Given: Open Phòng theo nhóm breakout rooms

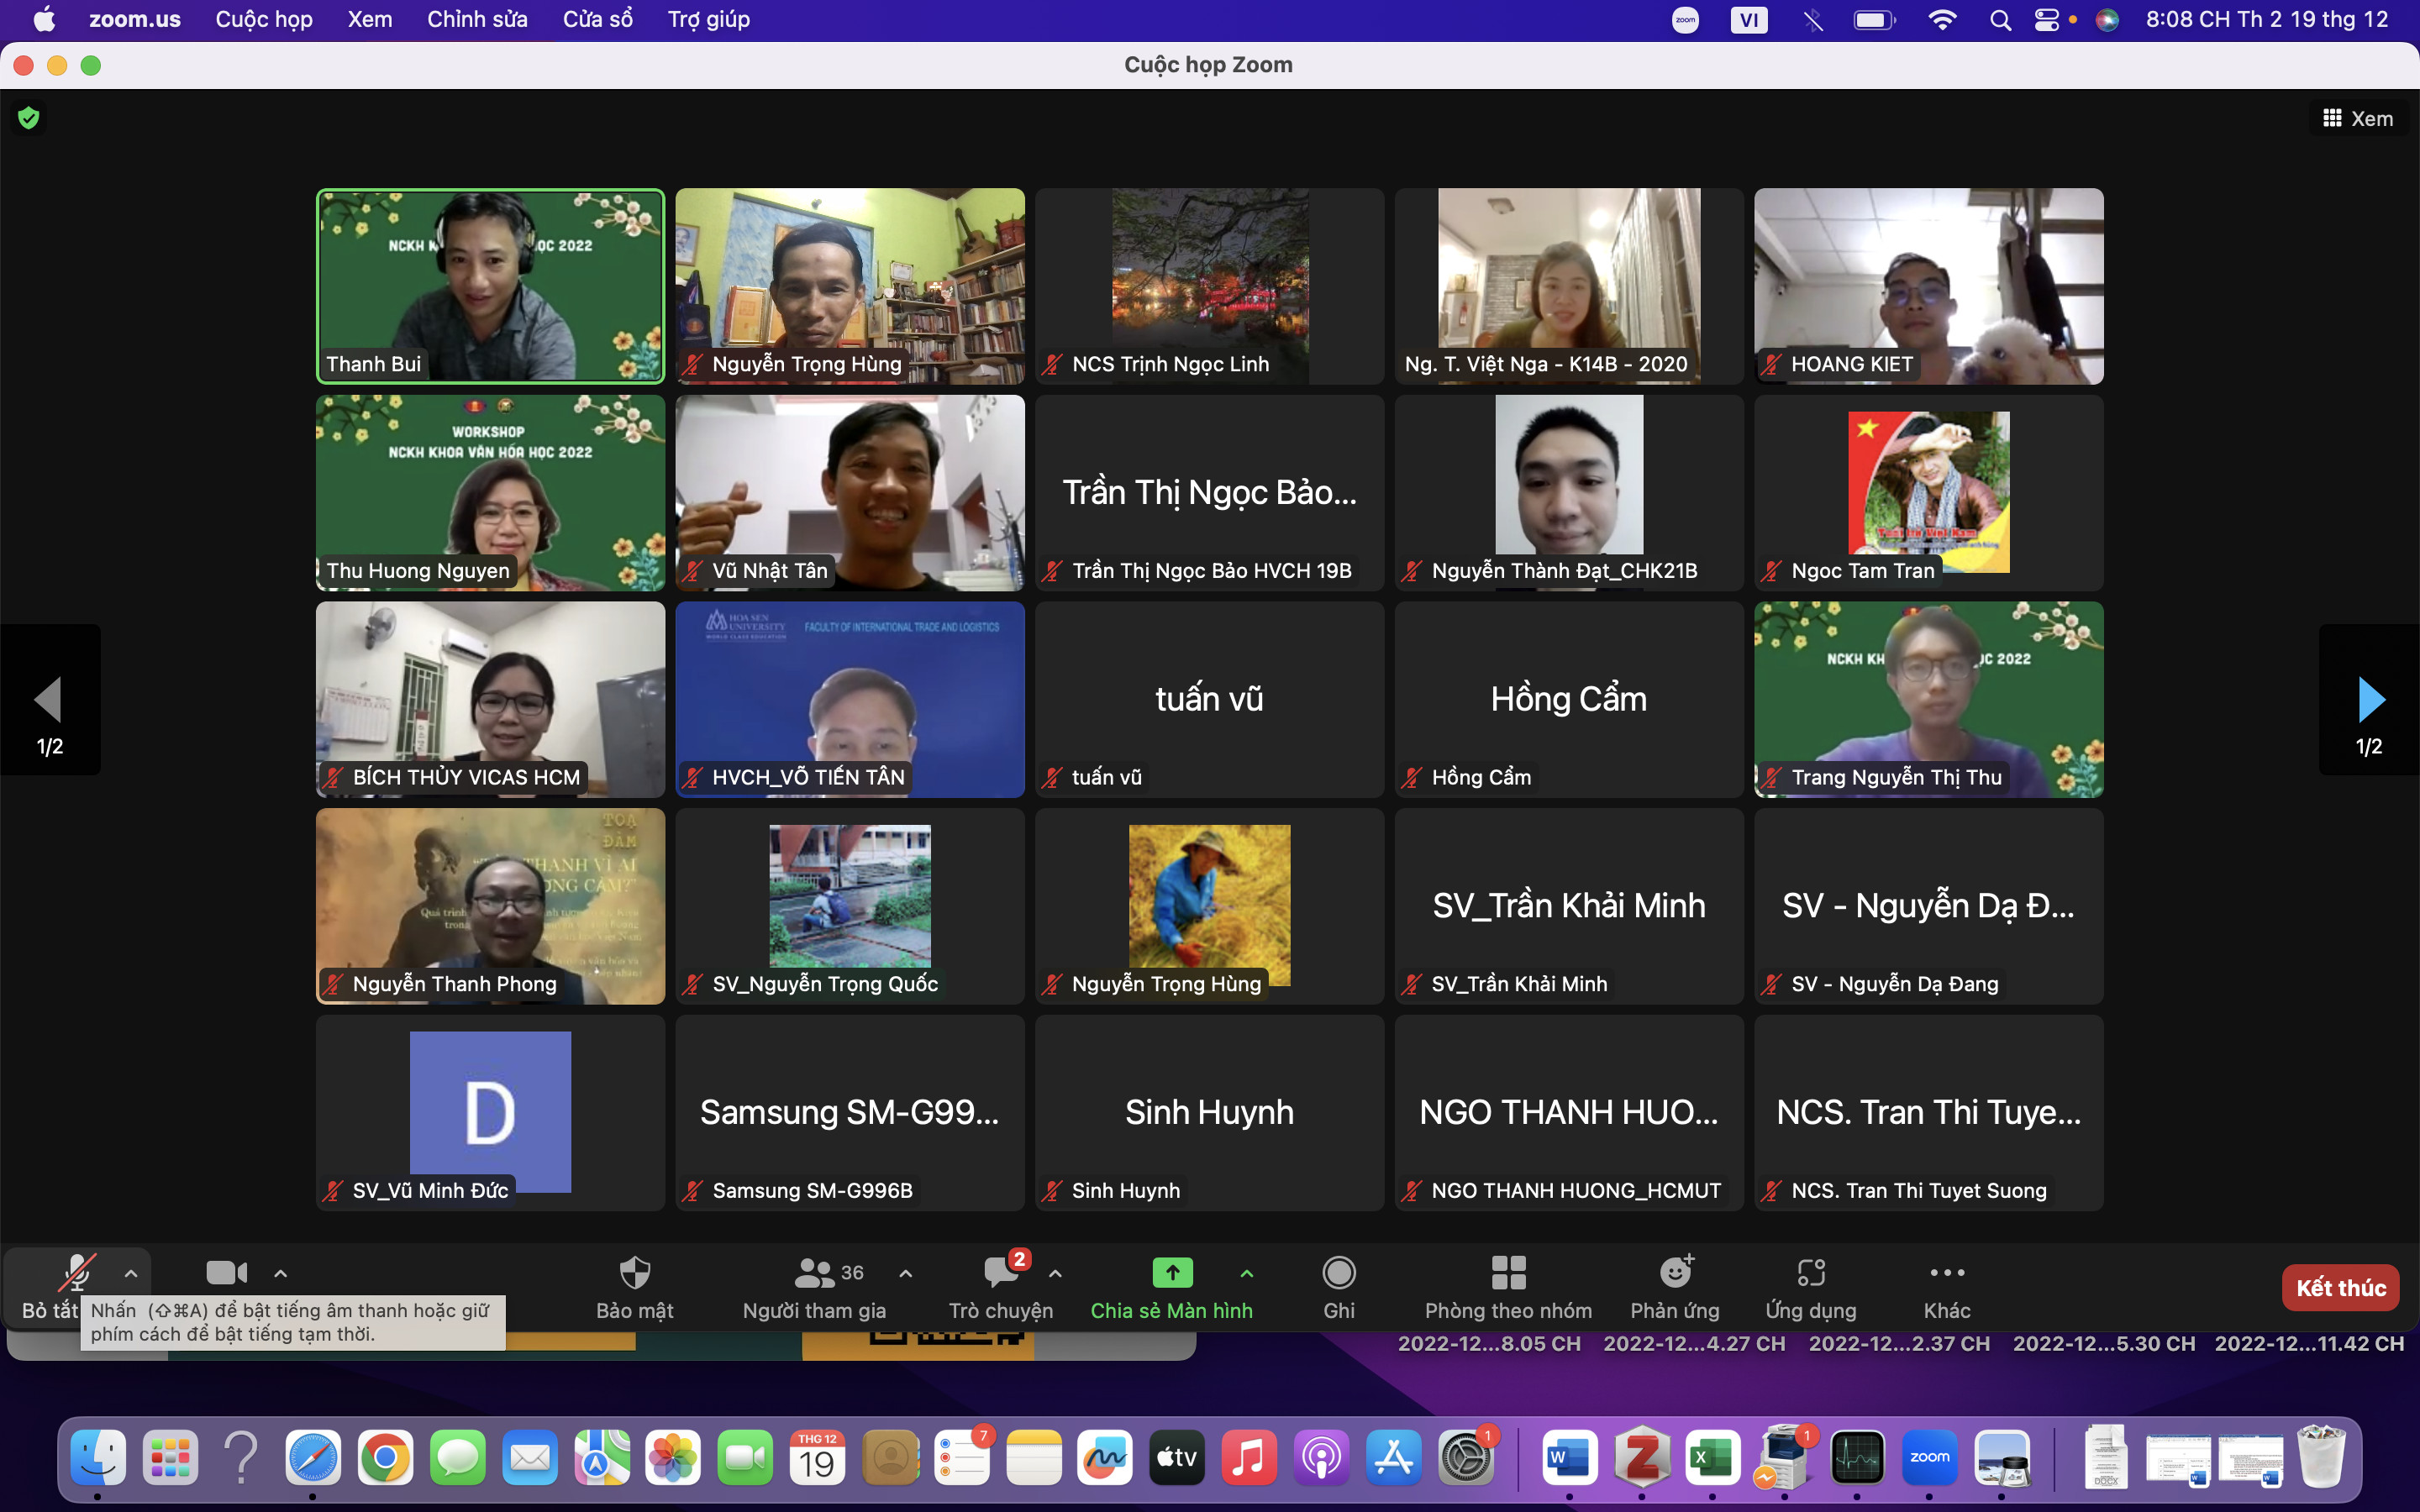Looking at the screenshot, I should (1508, 1287).
